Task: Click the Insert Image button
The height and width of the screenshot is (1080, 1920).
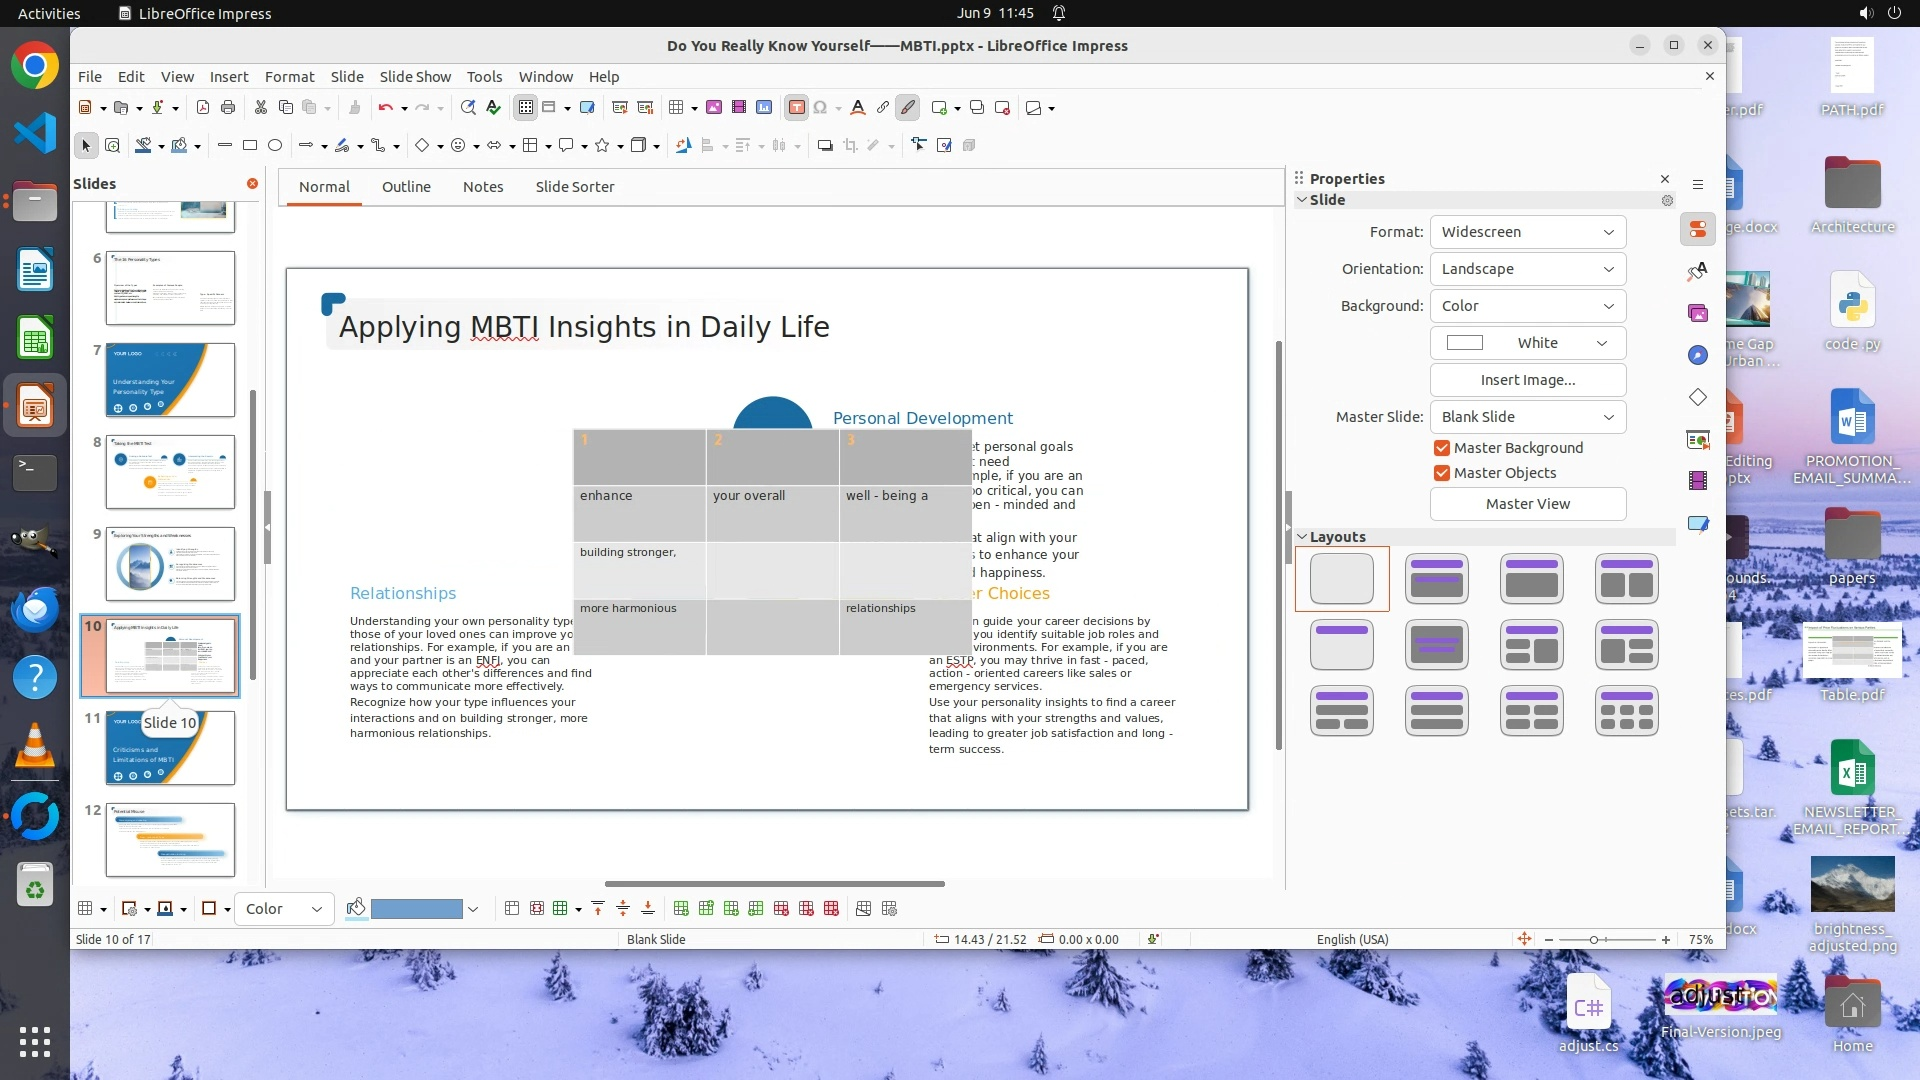Action: 1527,380
